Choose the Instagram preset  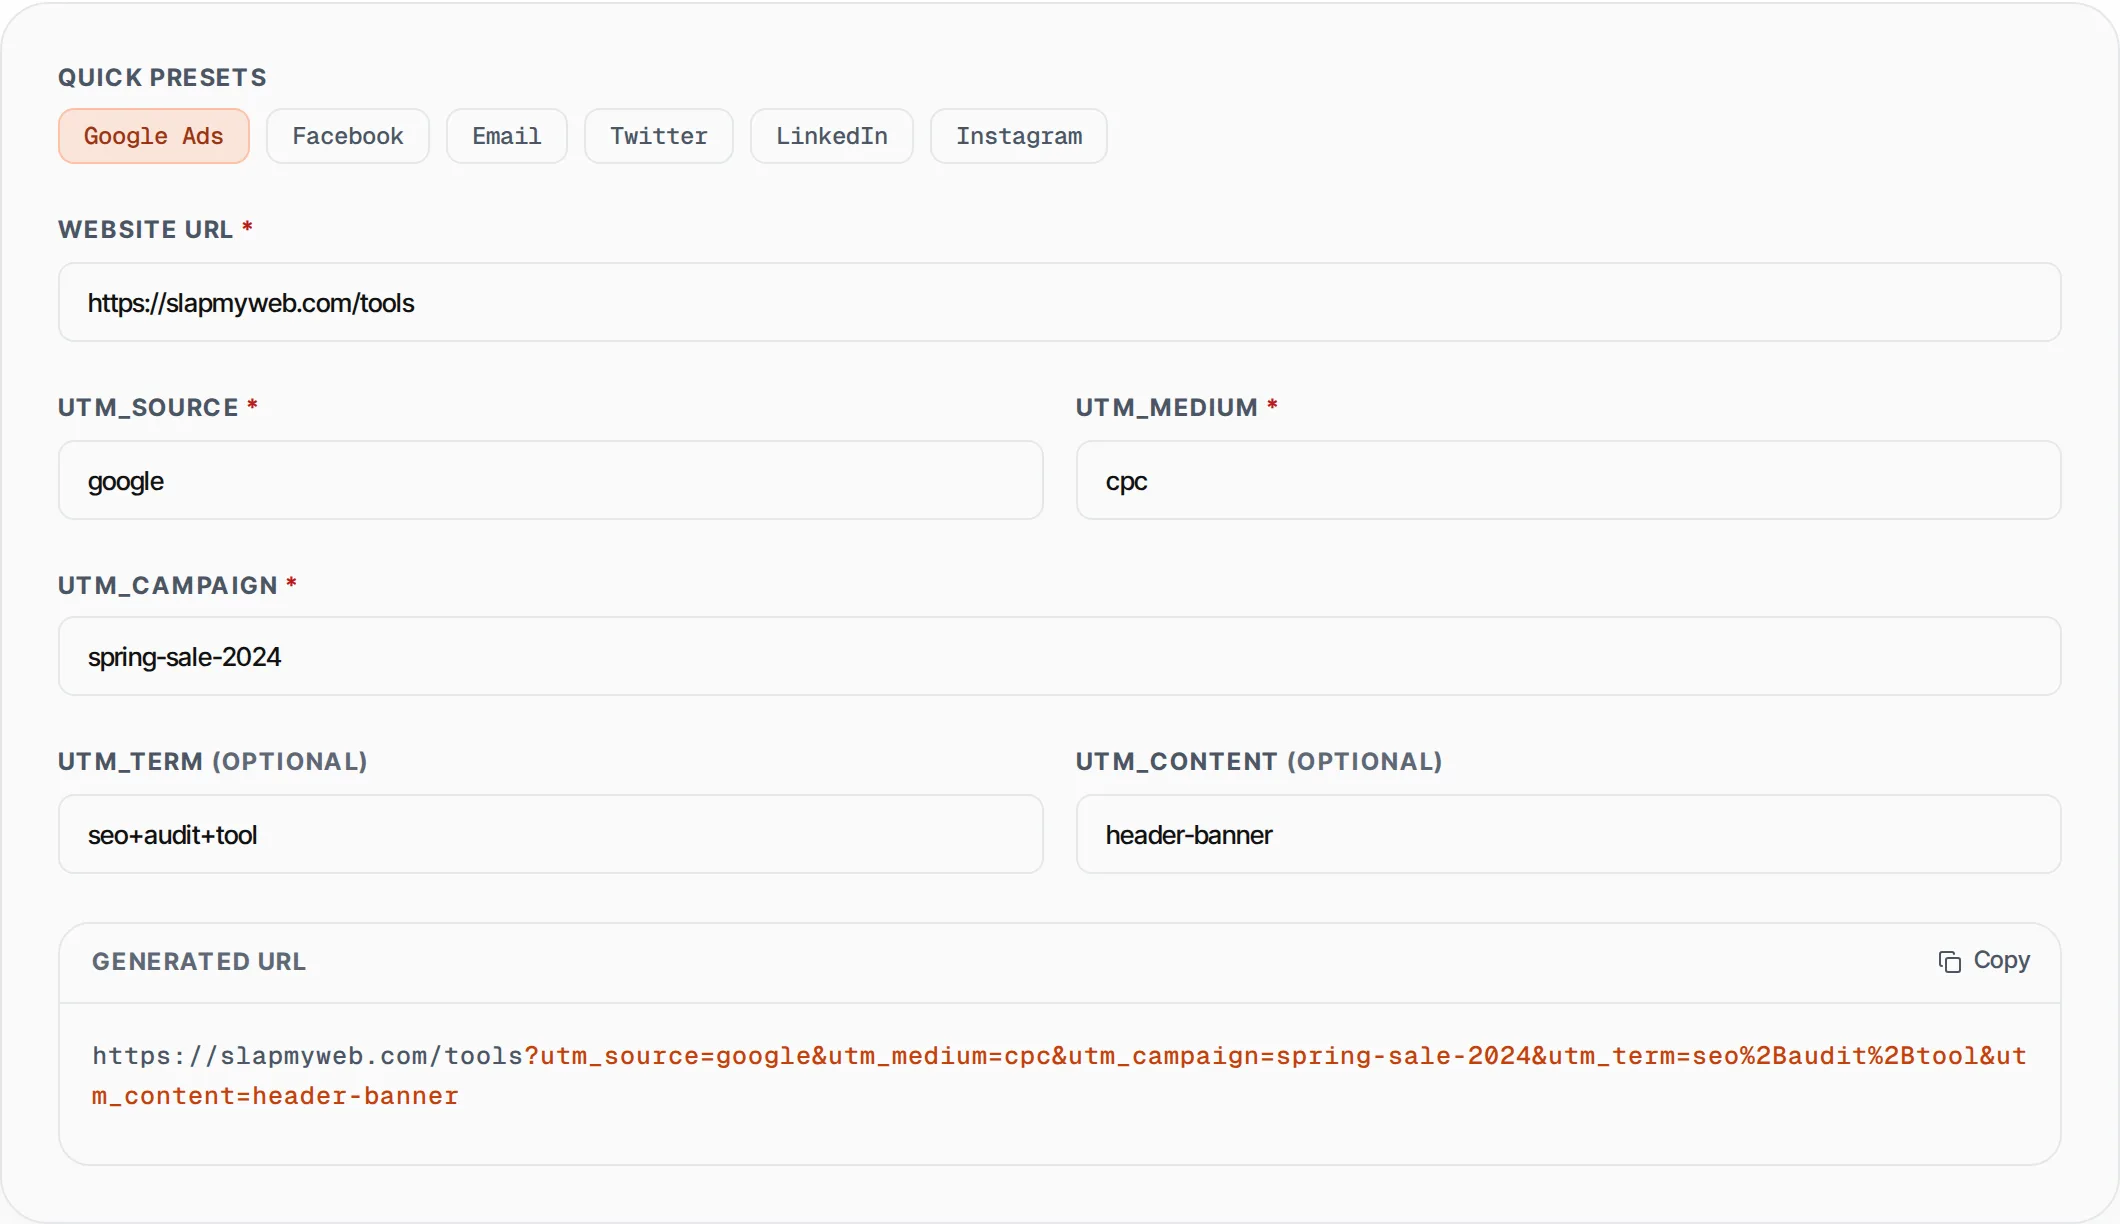(1019, 136)
